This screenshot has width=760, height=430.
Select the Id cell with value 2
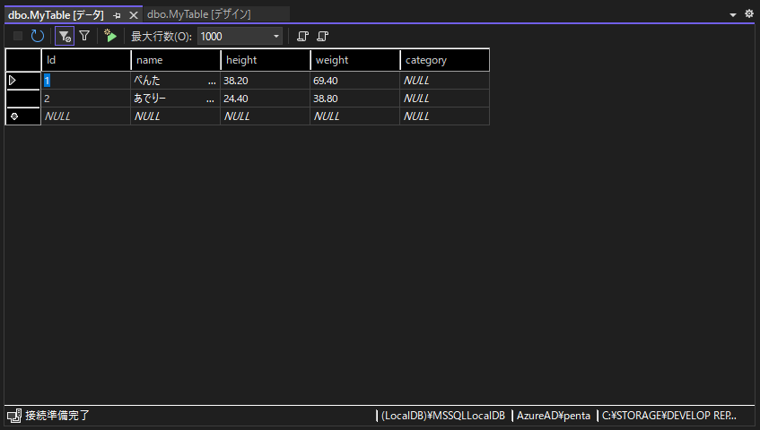(86, 98)
